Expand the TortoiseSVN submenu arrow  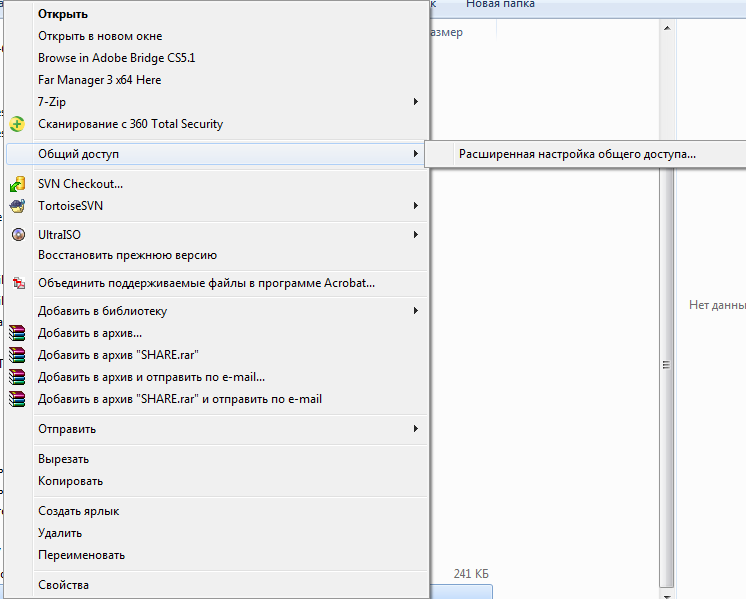point(416,206)
